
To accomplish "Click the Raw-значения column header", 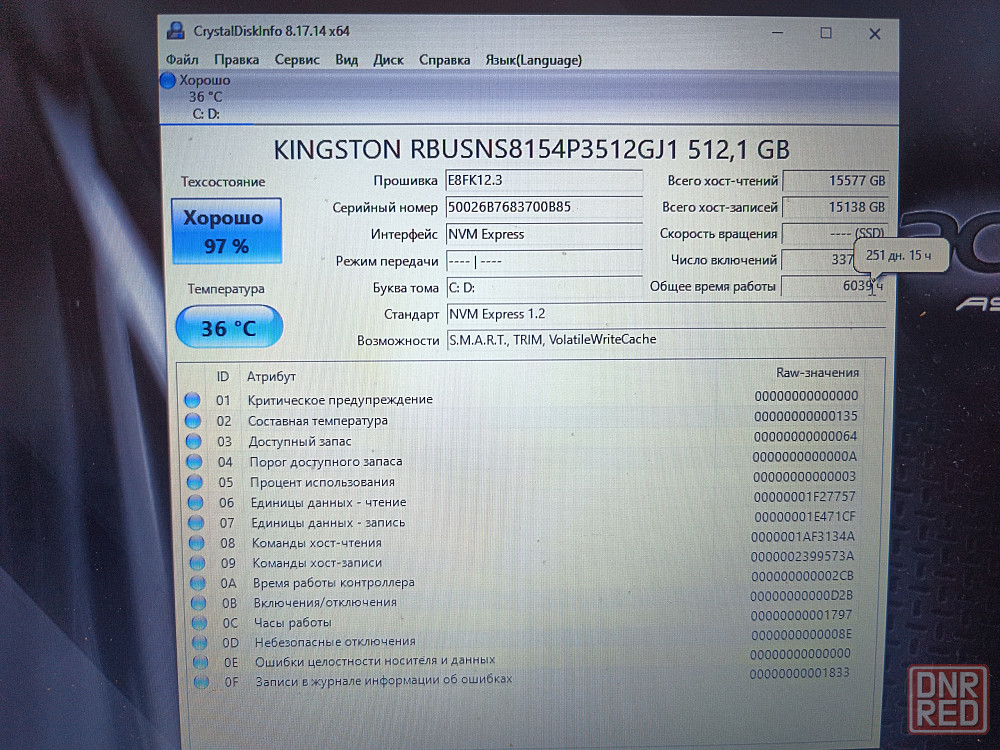I will pos(817,372).
